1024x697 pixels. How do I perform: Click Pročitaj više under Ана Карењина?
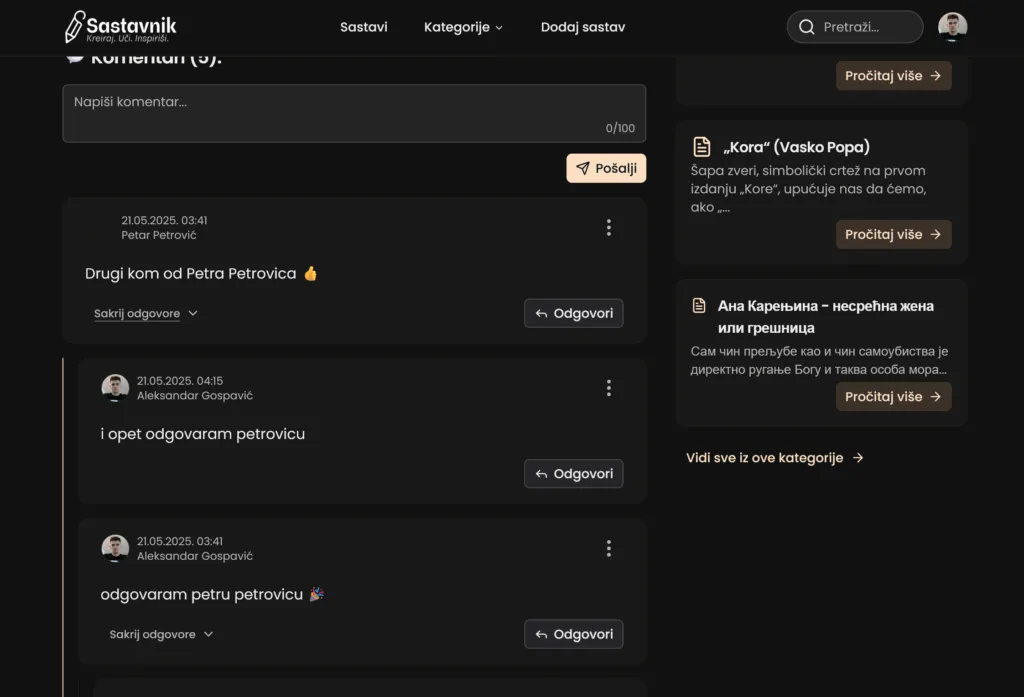[893, 397]
